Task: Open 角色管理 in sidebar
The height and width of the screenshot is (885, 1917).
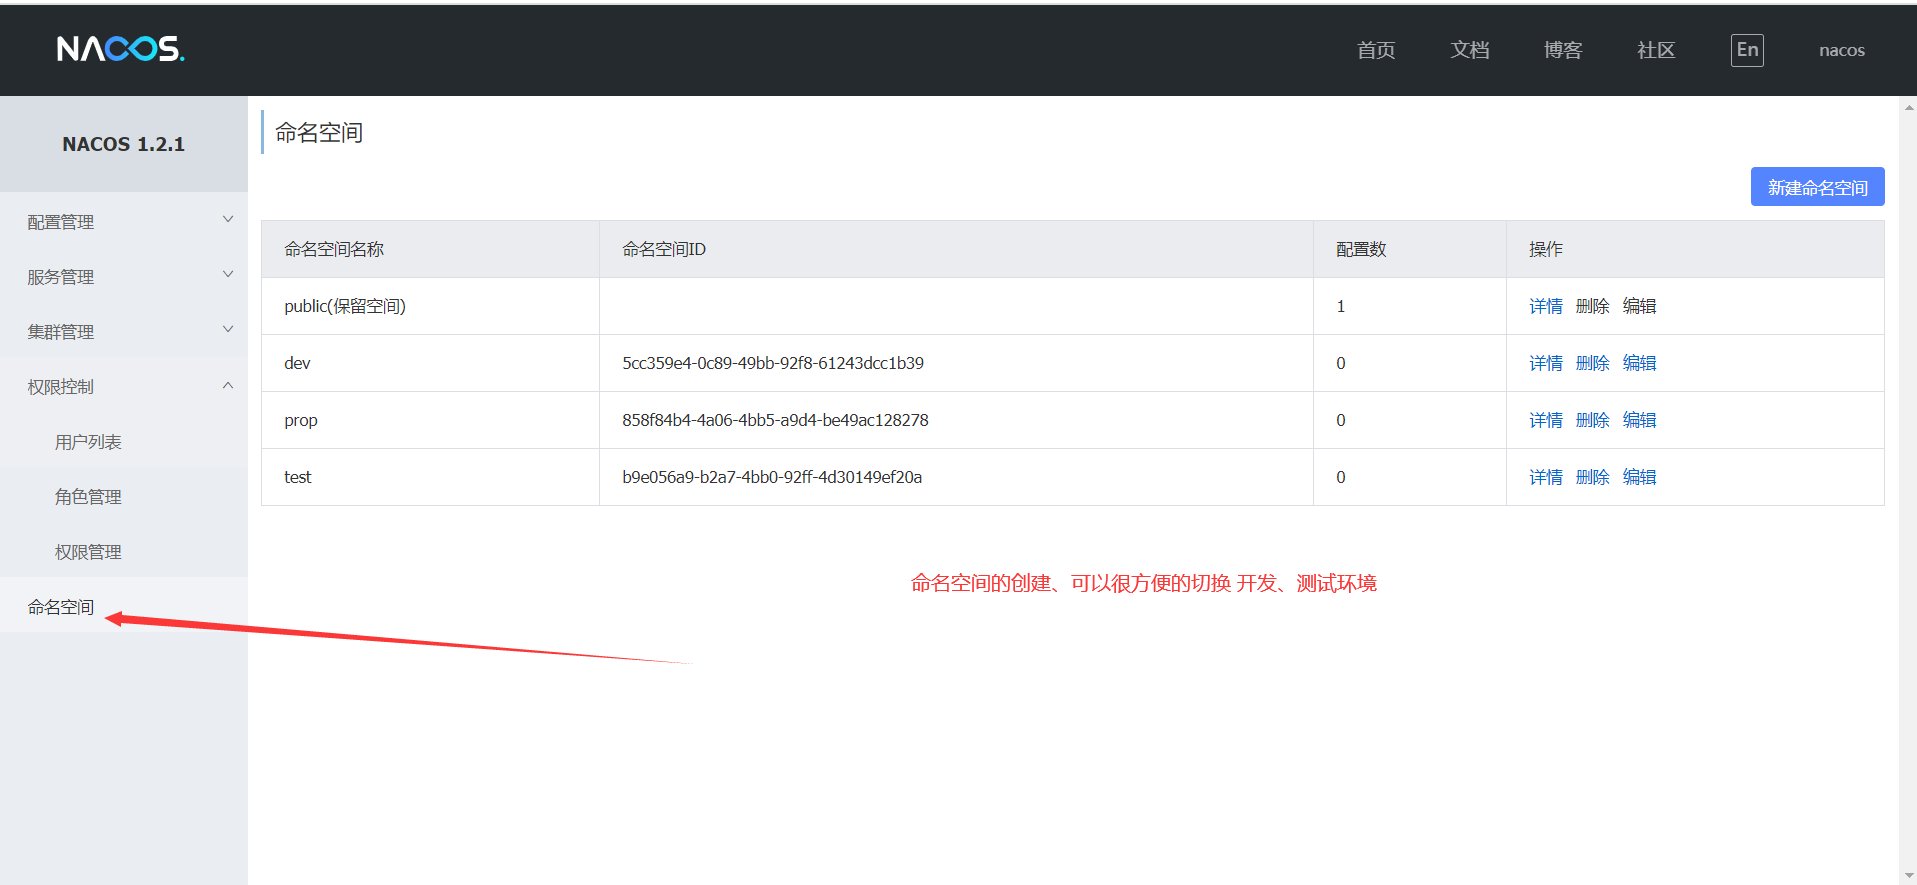Action: (x=88, y=497)
